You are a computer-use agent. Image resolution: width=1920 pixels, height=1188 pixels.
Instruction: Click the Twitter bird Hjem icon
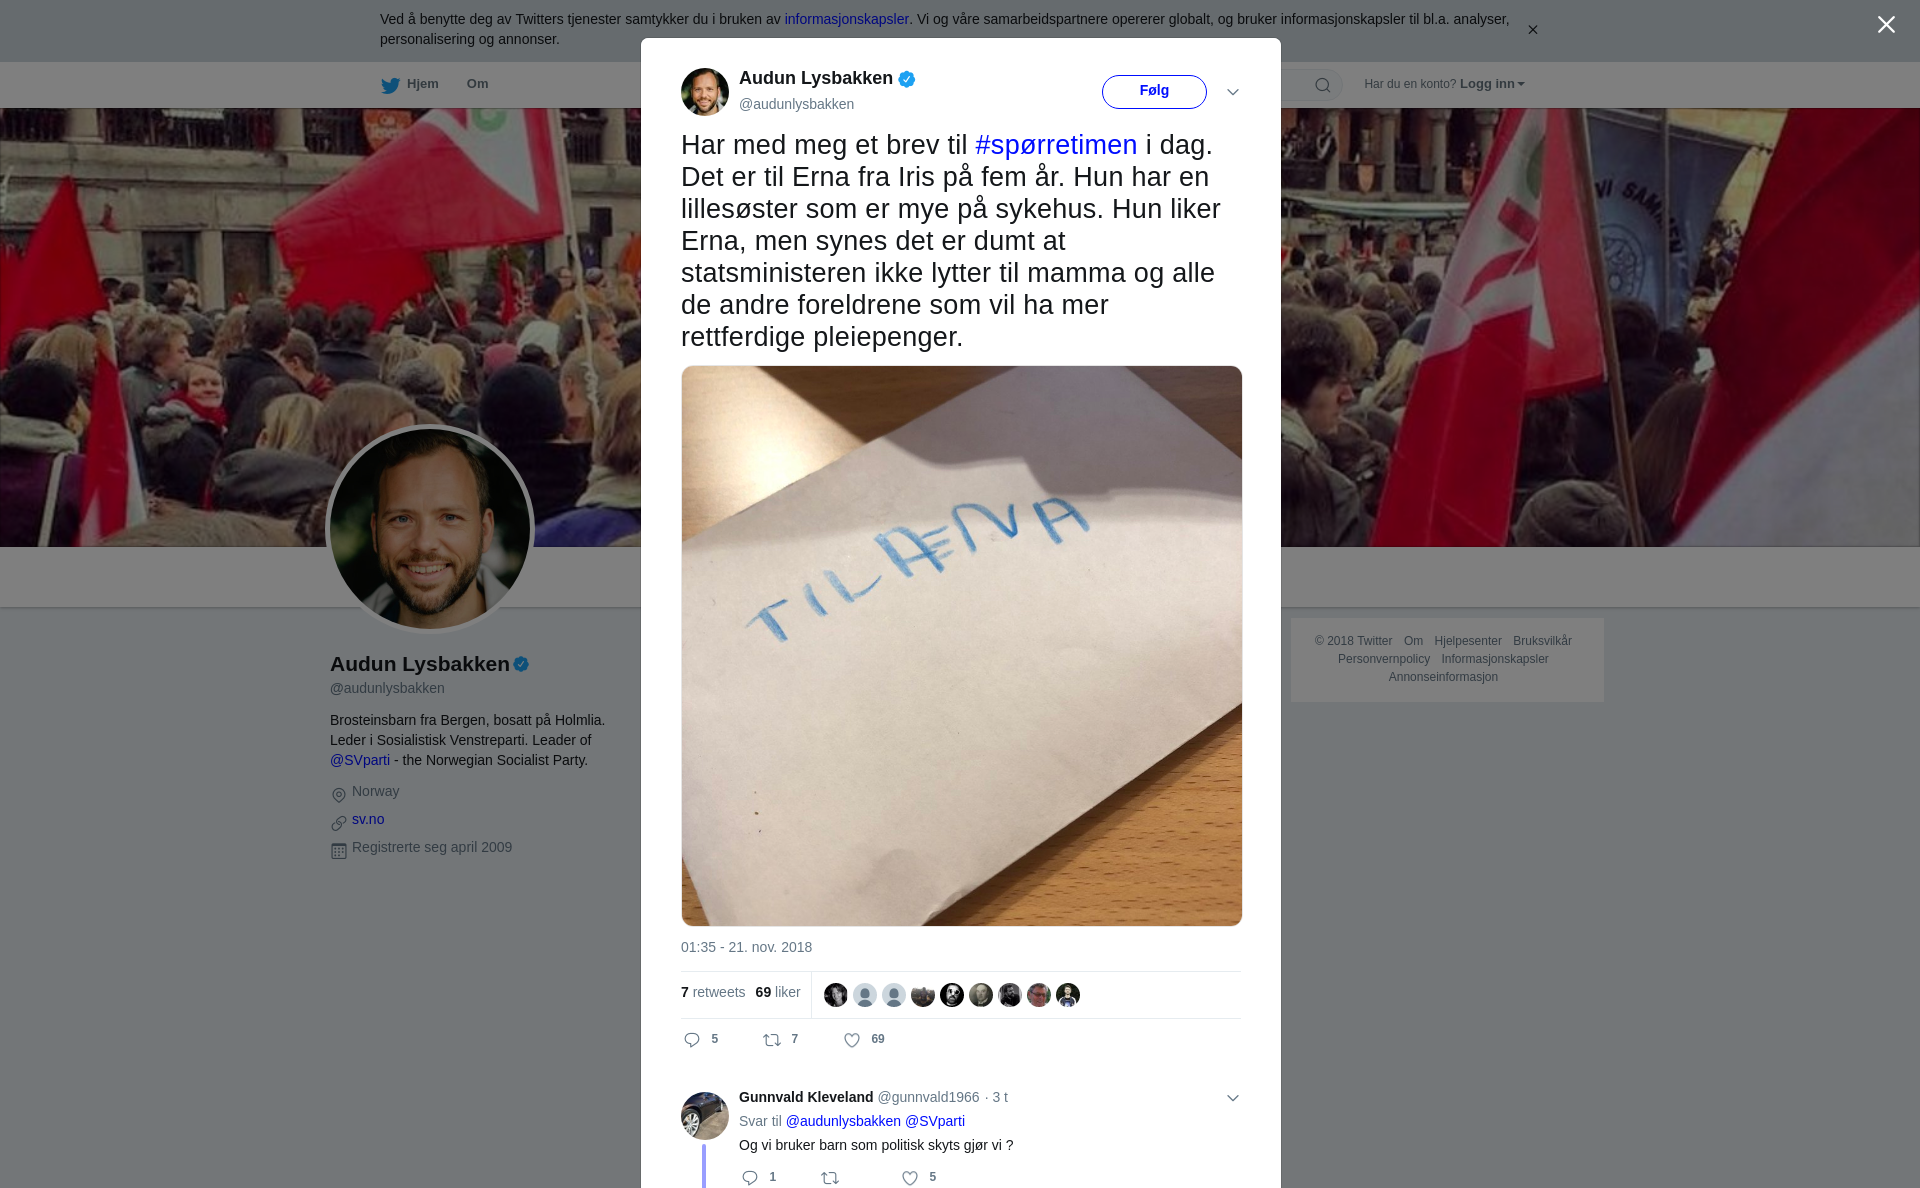point(390,85)
